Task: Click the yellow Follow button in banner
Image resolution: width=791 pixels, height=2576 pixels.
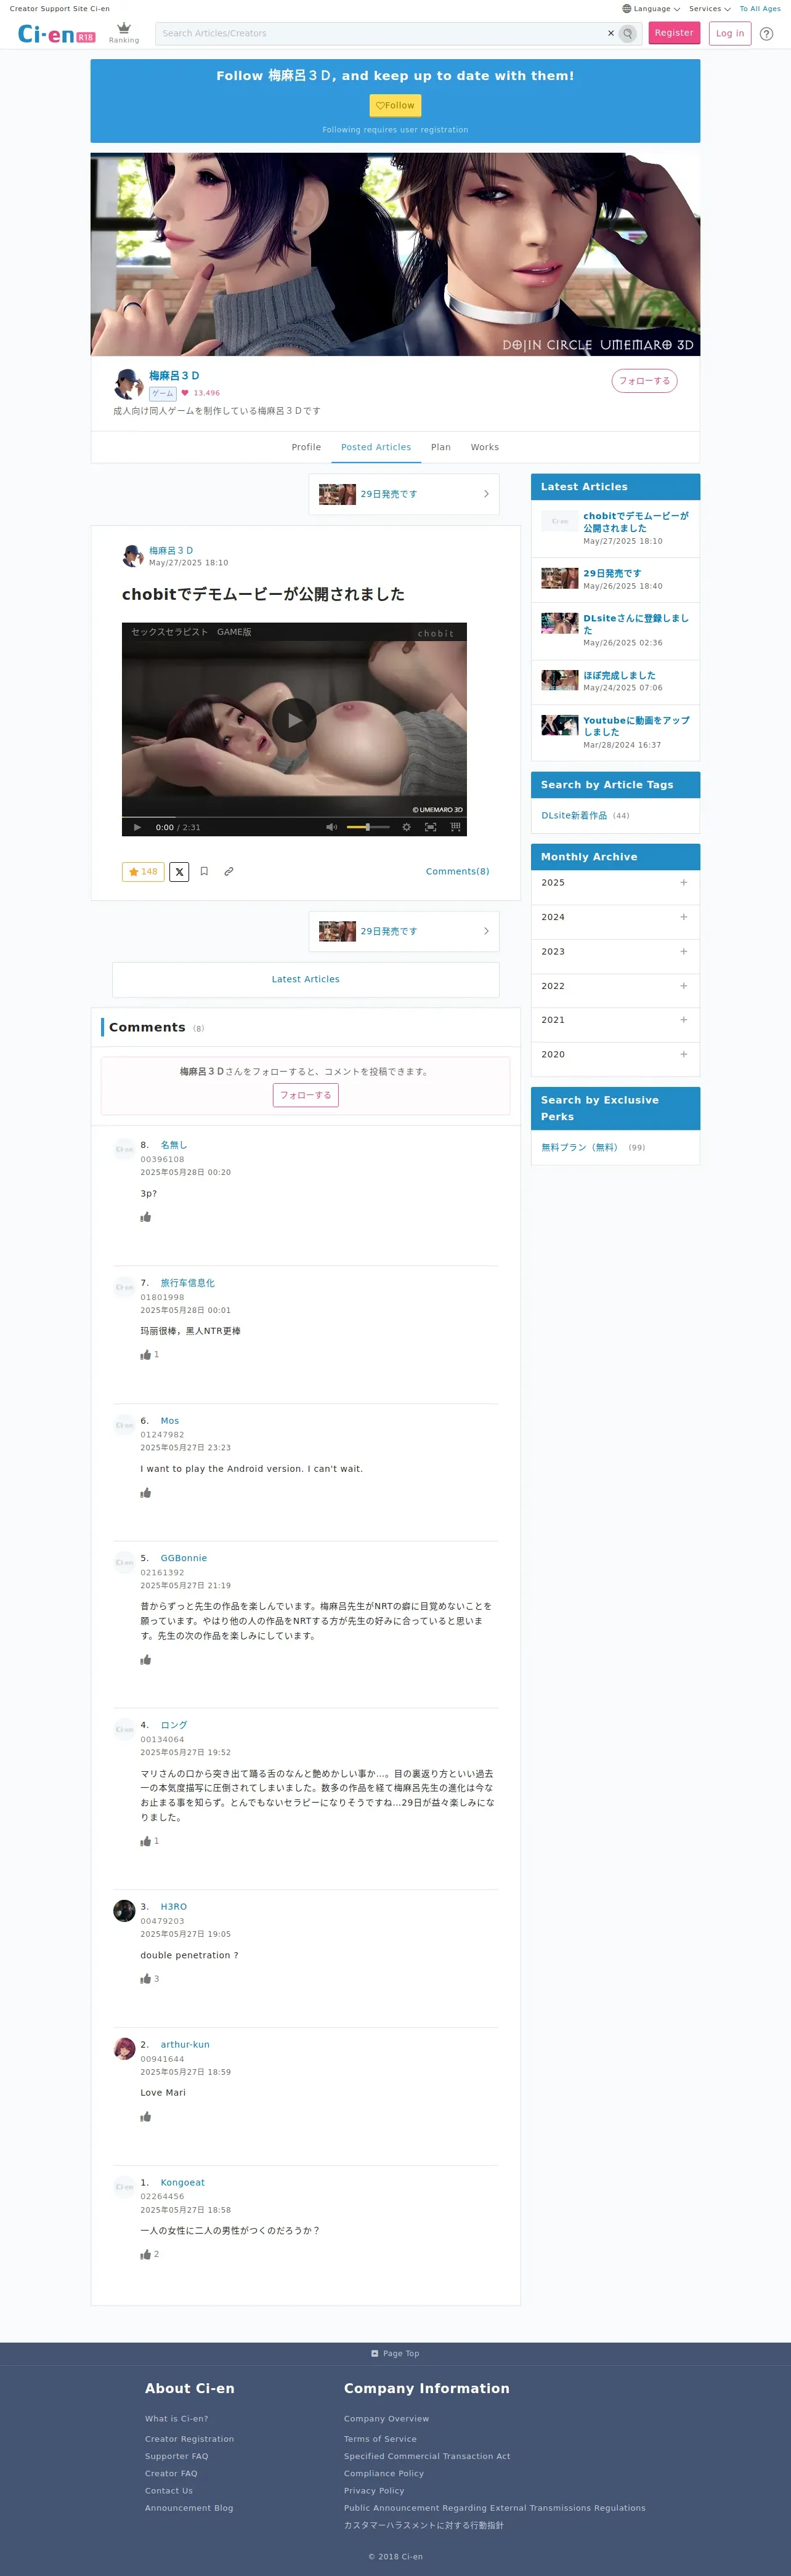Action: click(x=395, y=105)
